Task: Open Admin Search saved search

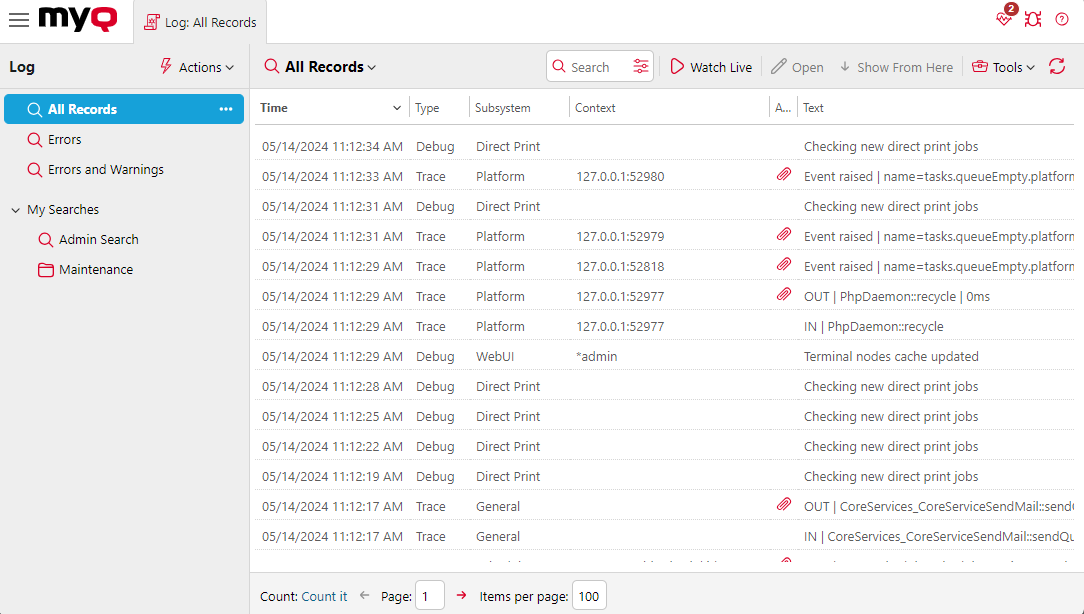Action: (x=98, y=239)
